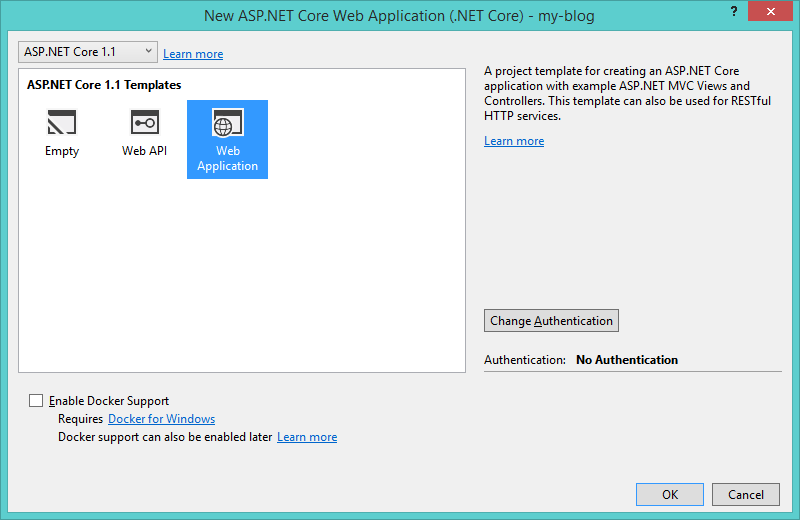Enable Docker Support checkbox
Screen dimensions: 800x520
tap(36, 401)
